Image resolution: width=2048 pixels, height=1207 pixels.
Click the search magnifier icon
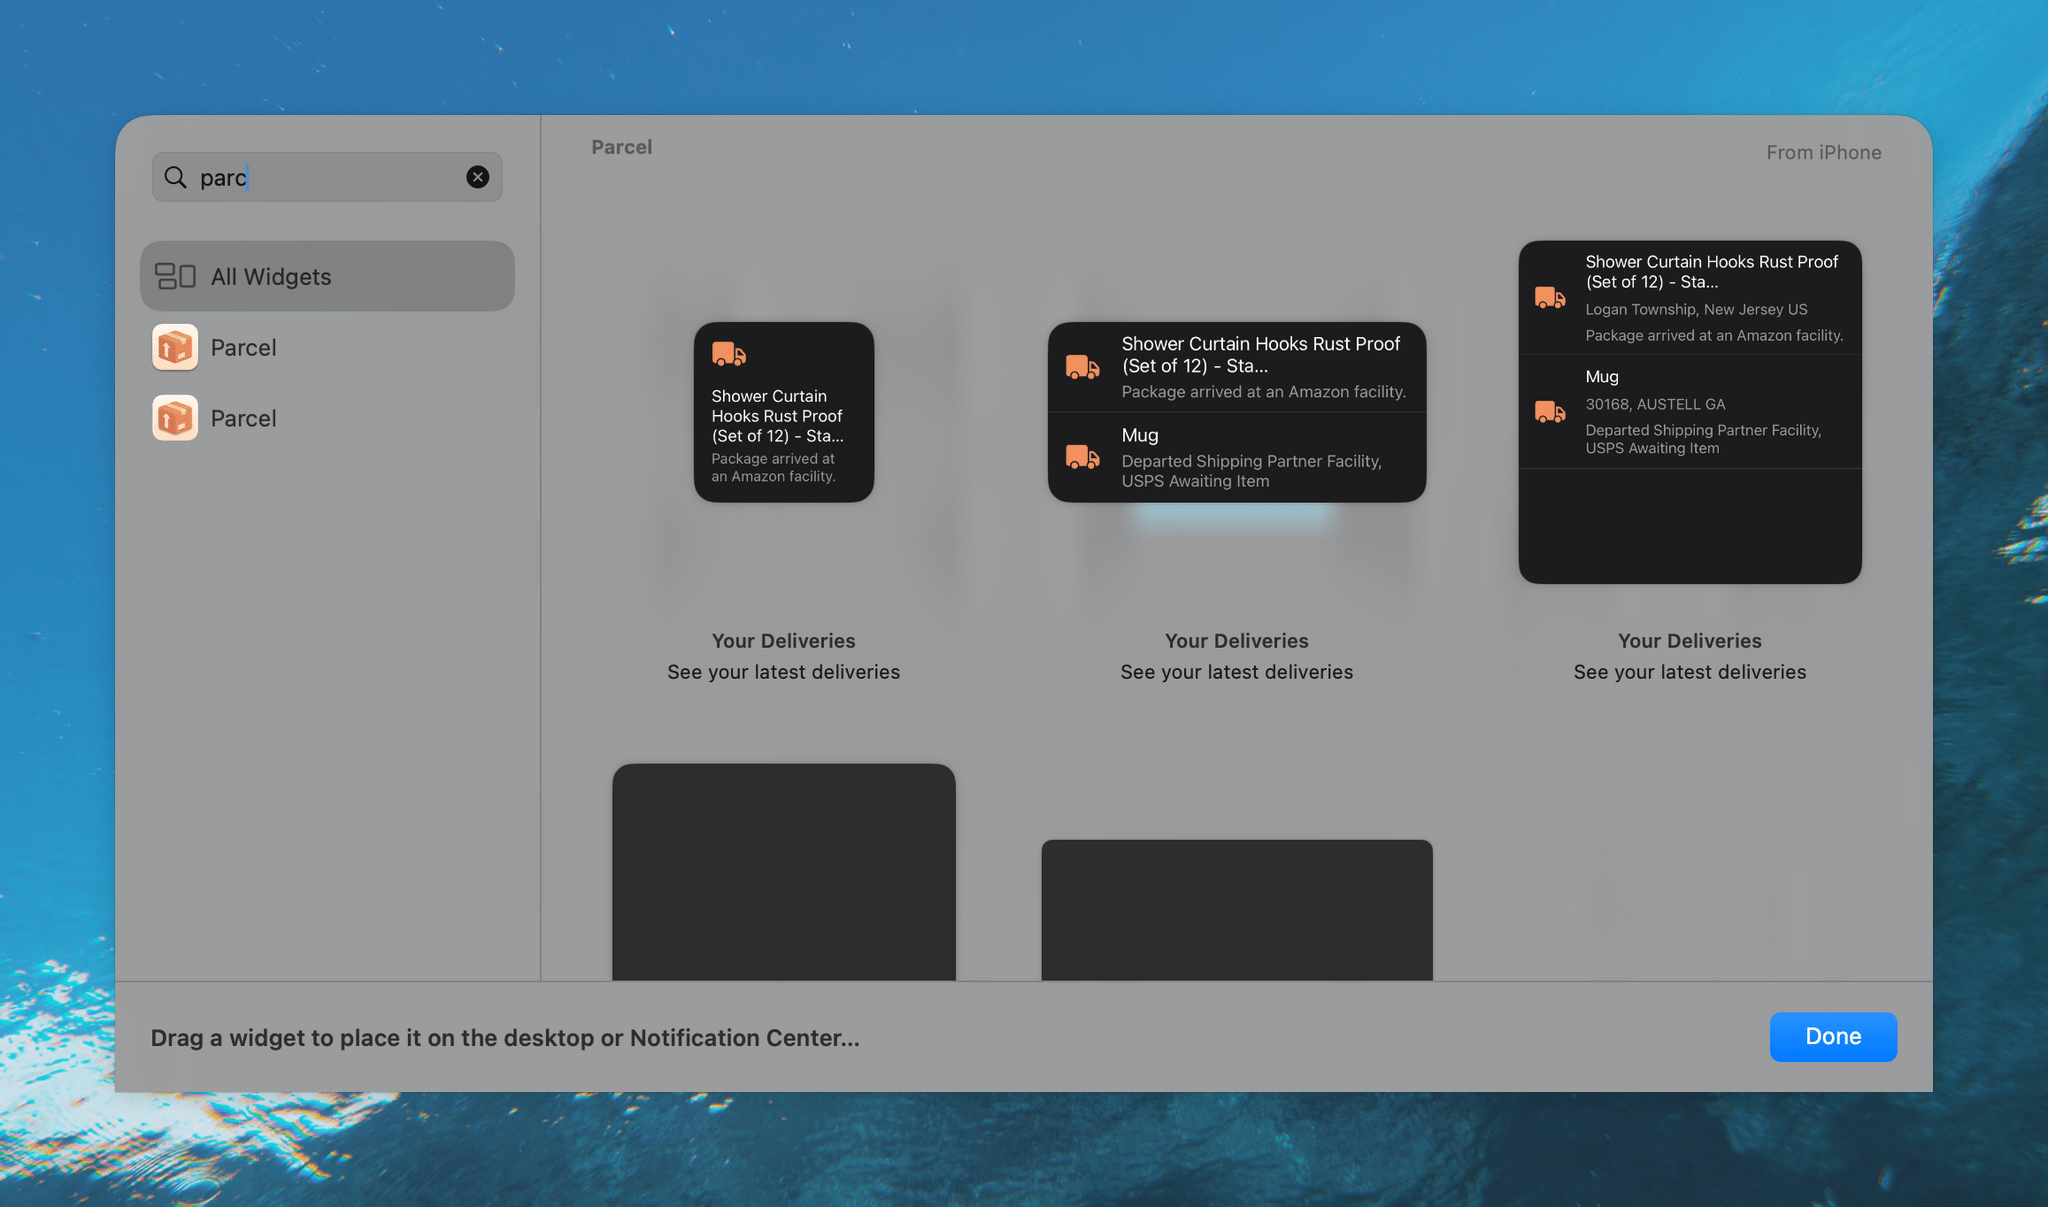pos(175,177)
